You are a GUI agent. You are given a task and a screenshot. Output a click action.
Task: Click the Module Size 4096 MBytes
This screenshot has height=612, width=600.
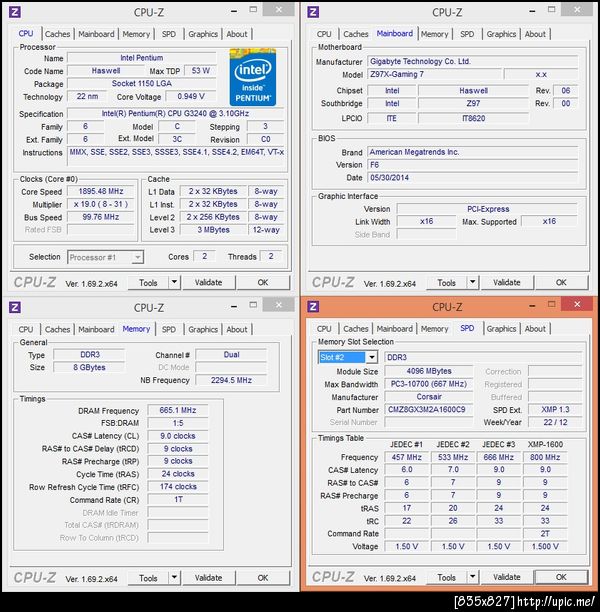(429, 371)
